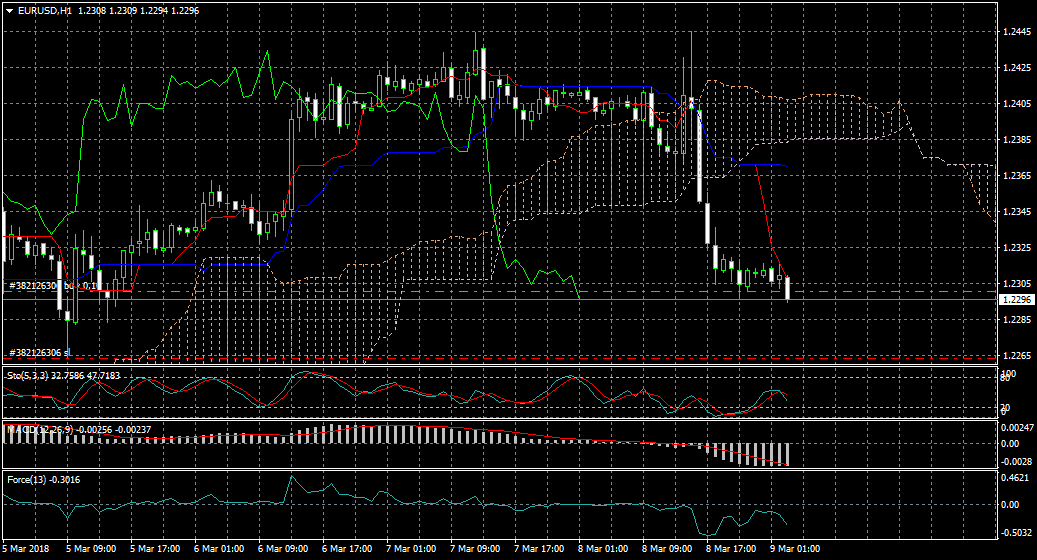Click the one-click trading triangle beside EURUSD,H1
The width and height of the screenshot is (1037, 560).
point(9,10)
